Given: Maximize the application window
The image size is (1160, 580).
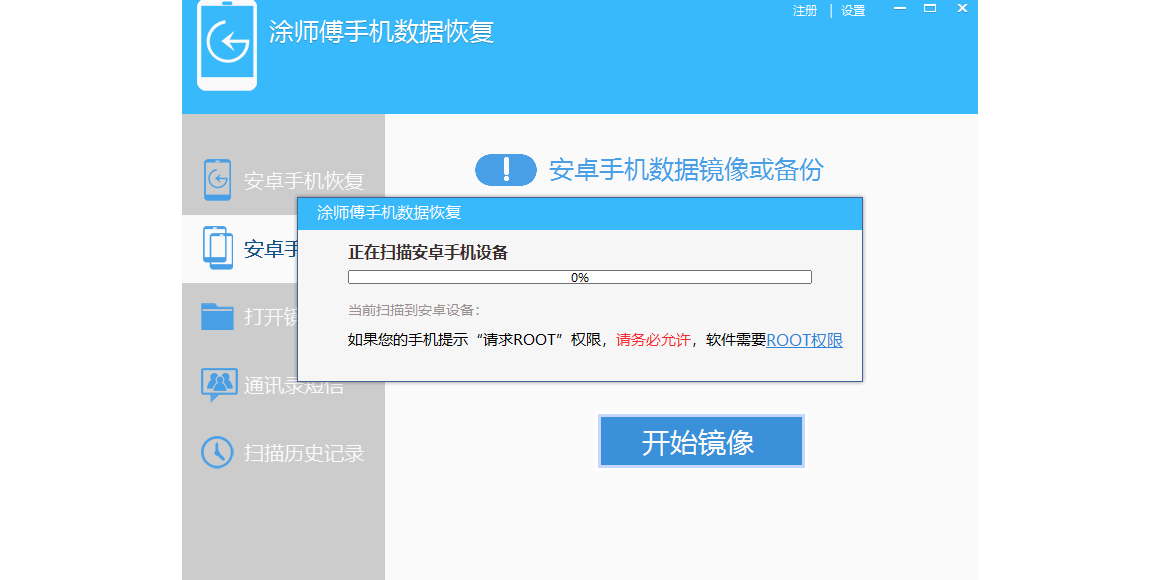Looking at the screenshot, I should (930, 9).
